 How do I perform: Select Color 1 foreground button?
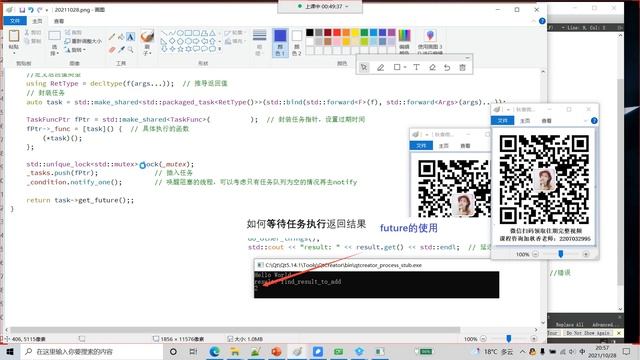(x=280, y=42)
